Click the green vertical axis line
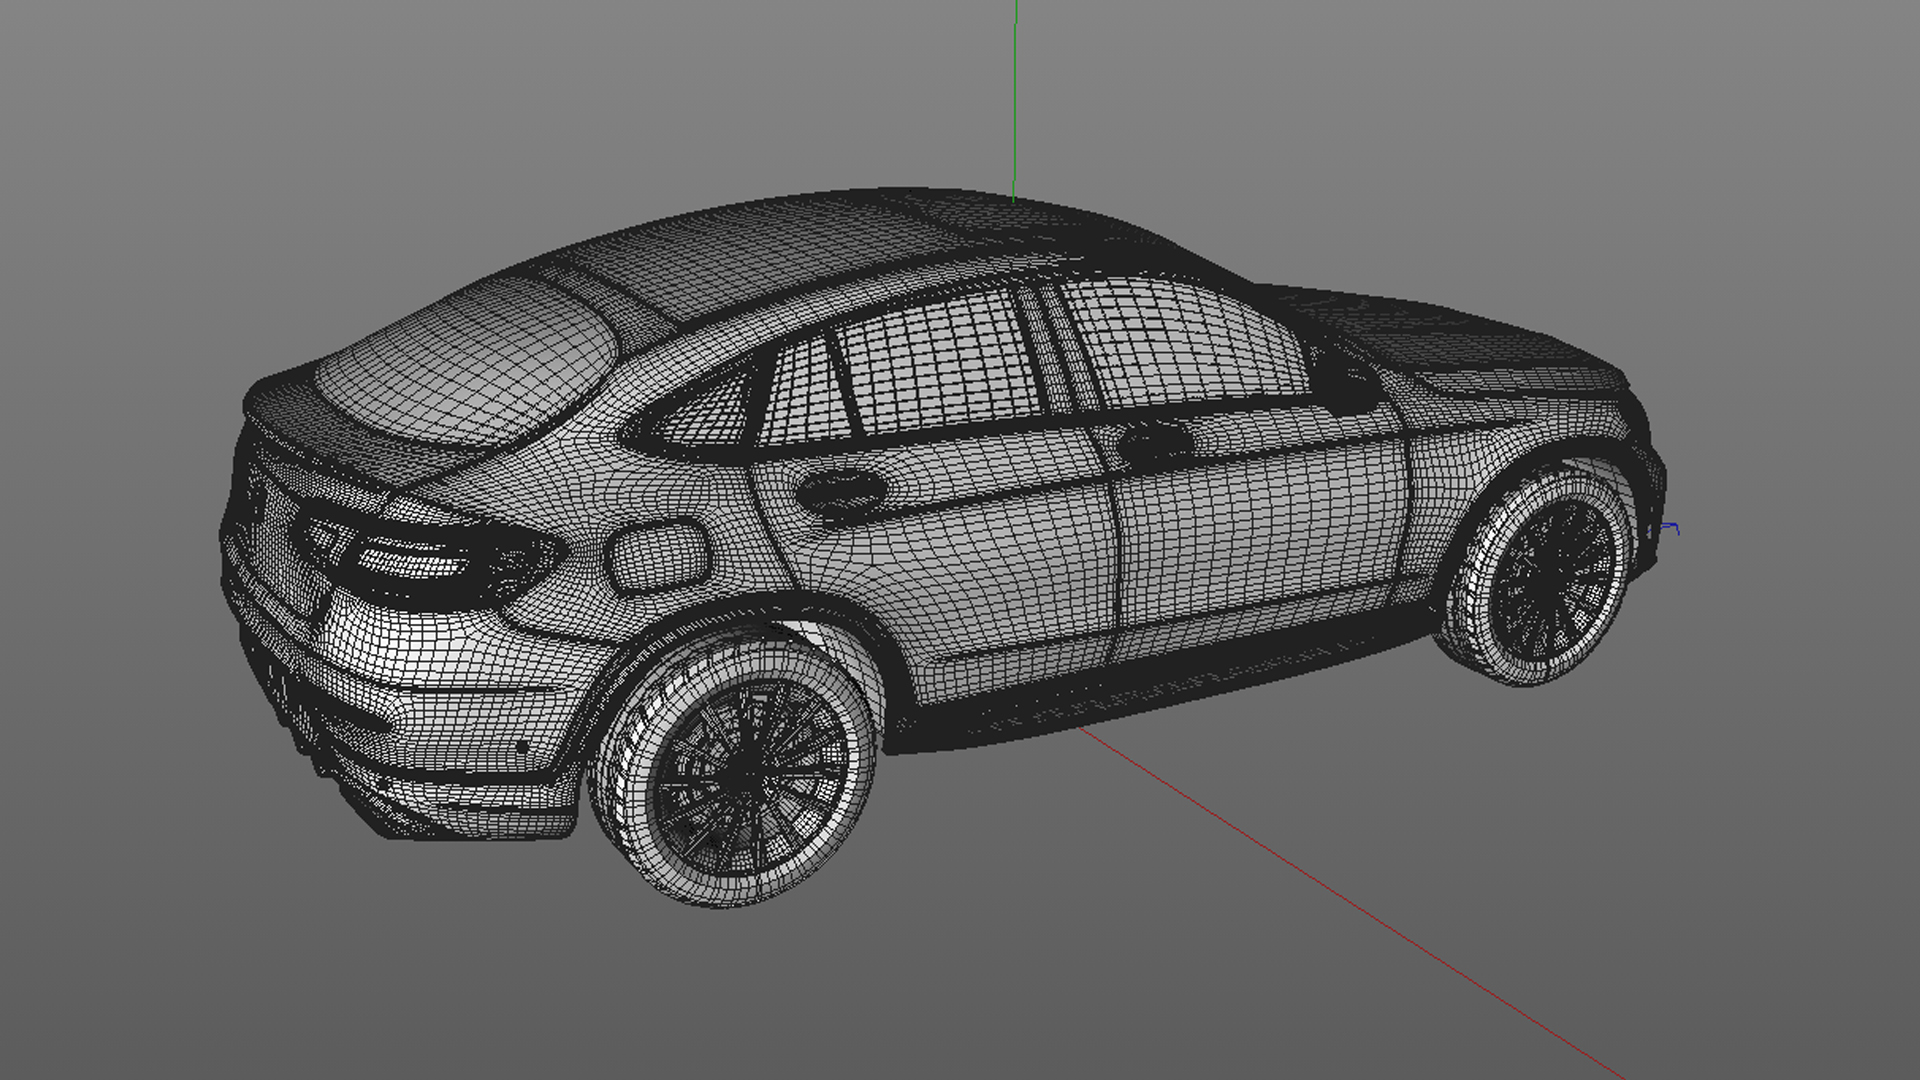This screenshot has width=1920, height=1080. point(1015,100)
